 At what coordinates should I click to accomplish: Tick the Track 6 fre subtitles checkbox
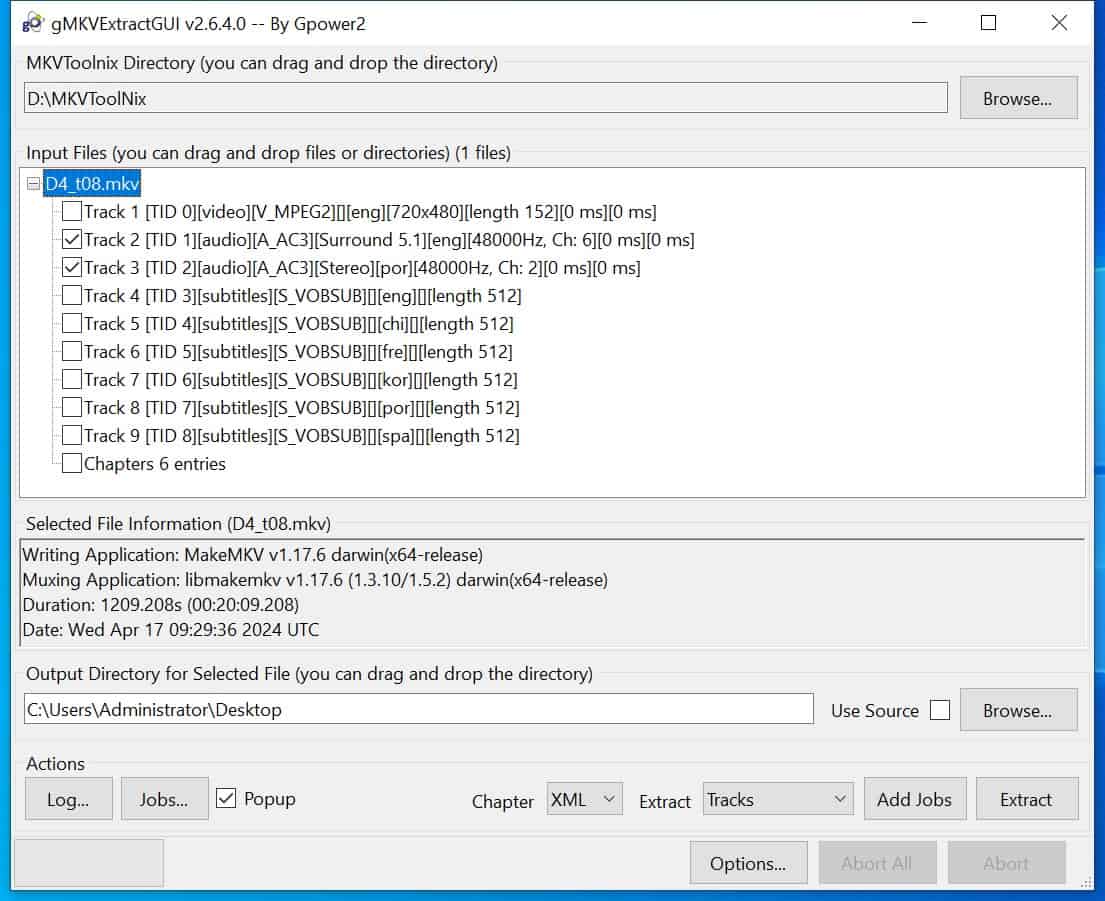point(72,352)
